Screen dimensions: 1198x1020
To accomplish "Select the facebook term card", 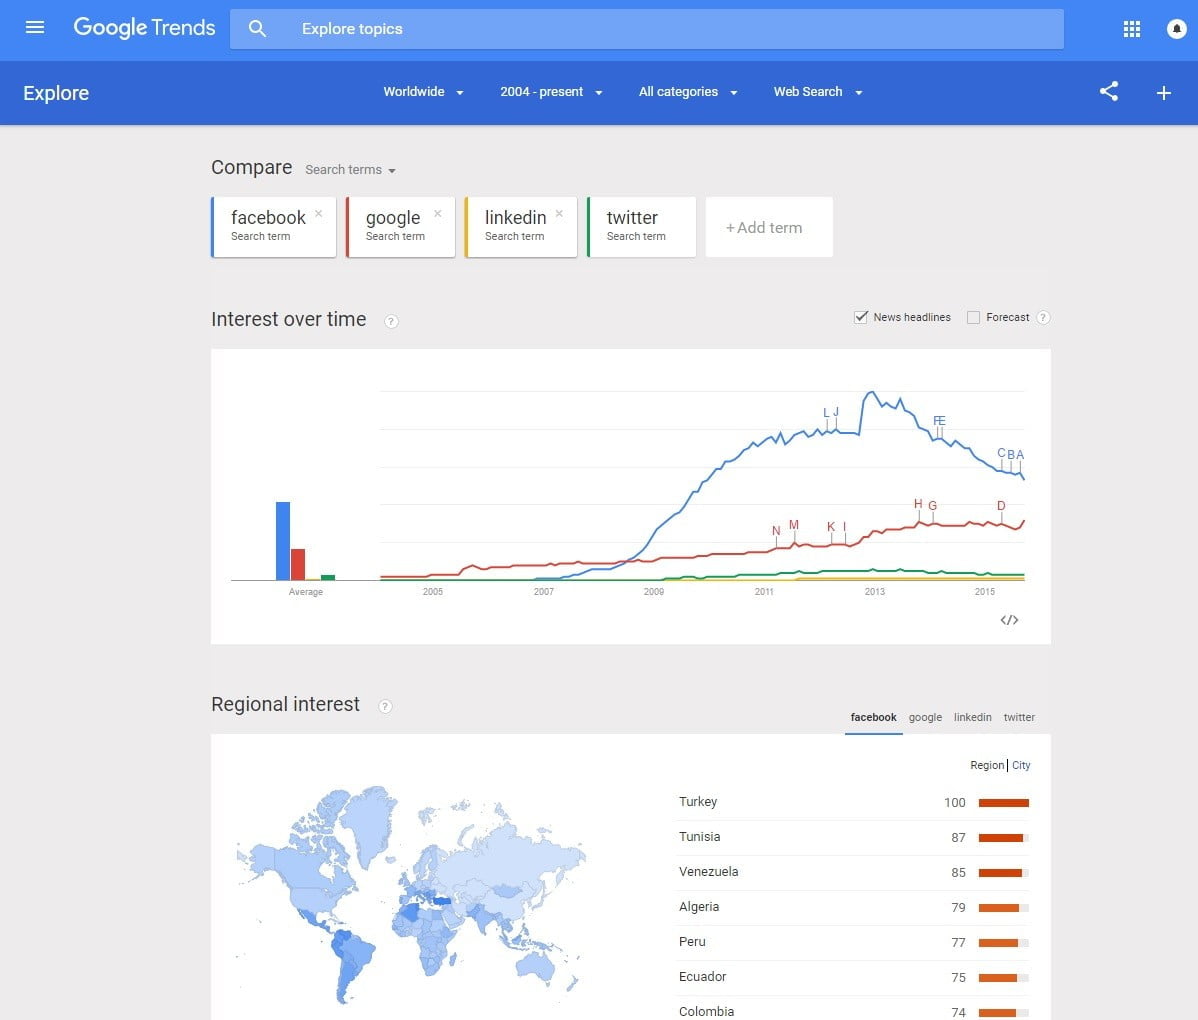I will click(x=274, y=227).
